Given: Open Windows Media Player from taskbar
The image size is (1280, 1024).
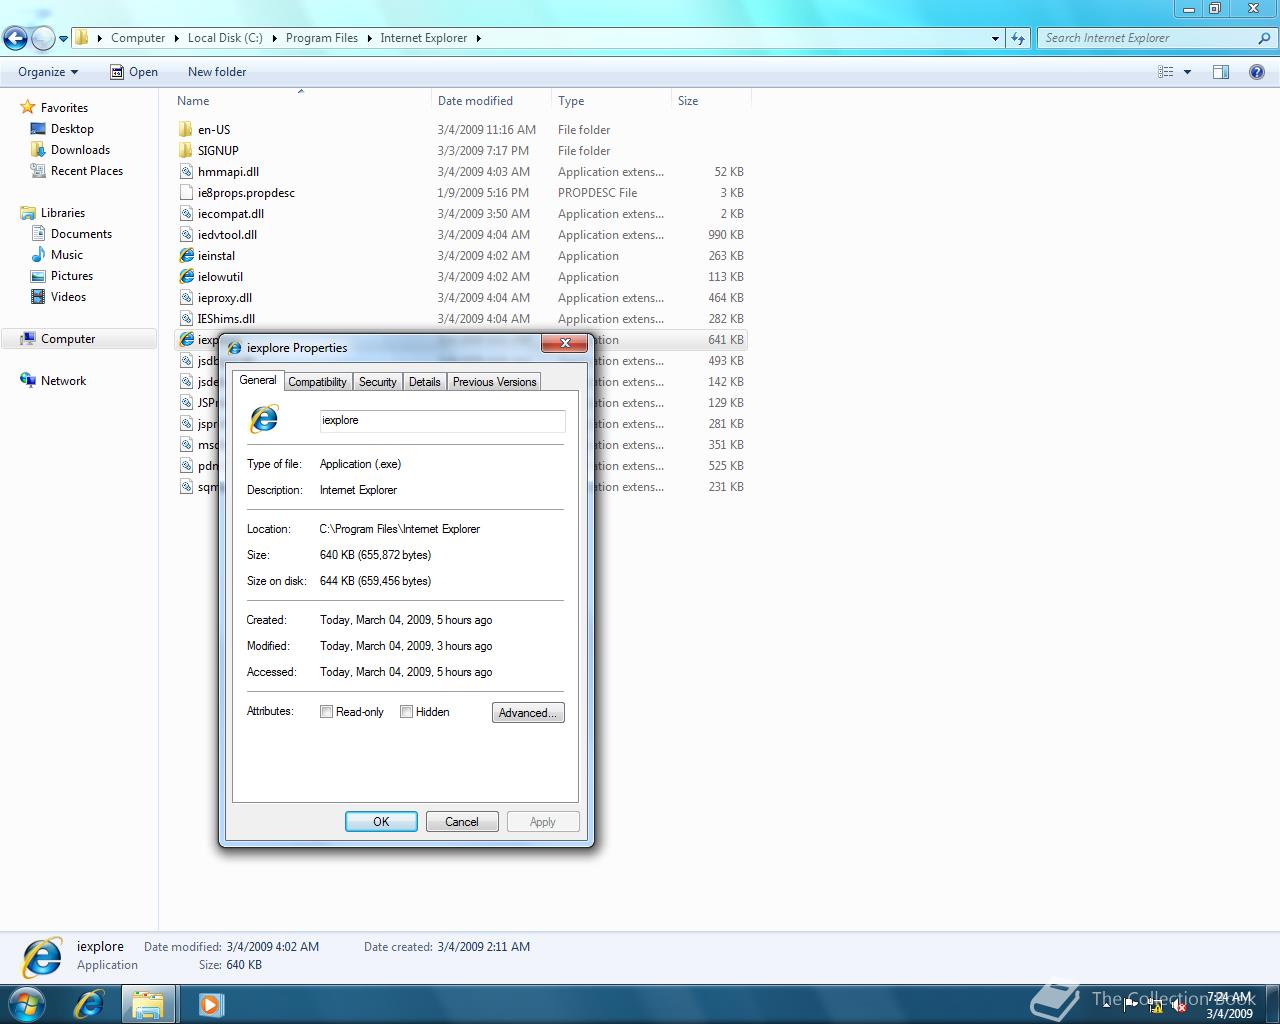Looking at the screenshot, I should click(210, 1004).
